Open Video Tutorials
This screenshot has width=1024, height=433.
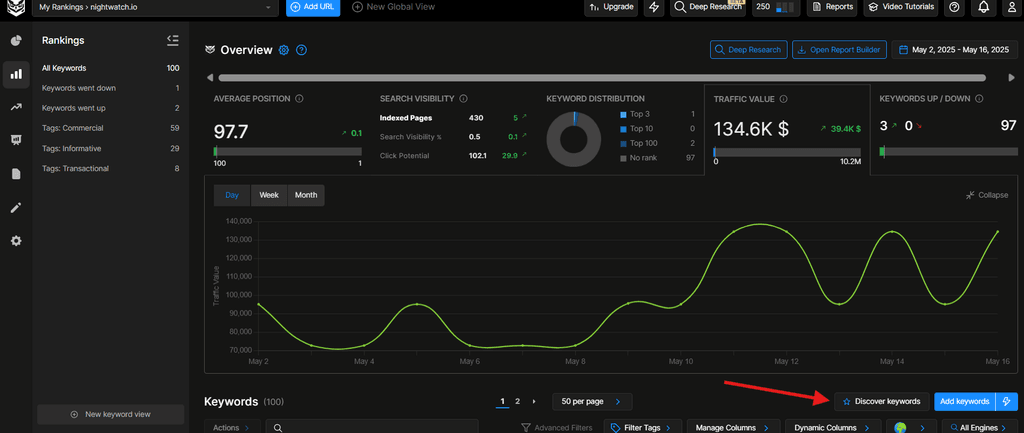[902, 7]
